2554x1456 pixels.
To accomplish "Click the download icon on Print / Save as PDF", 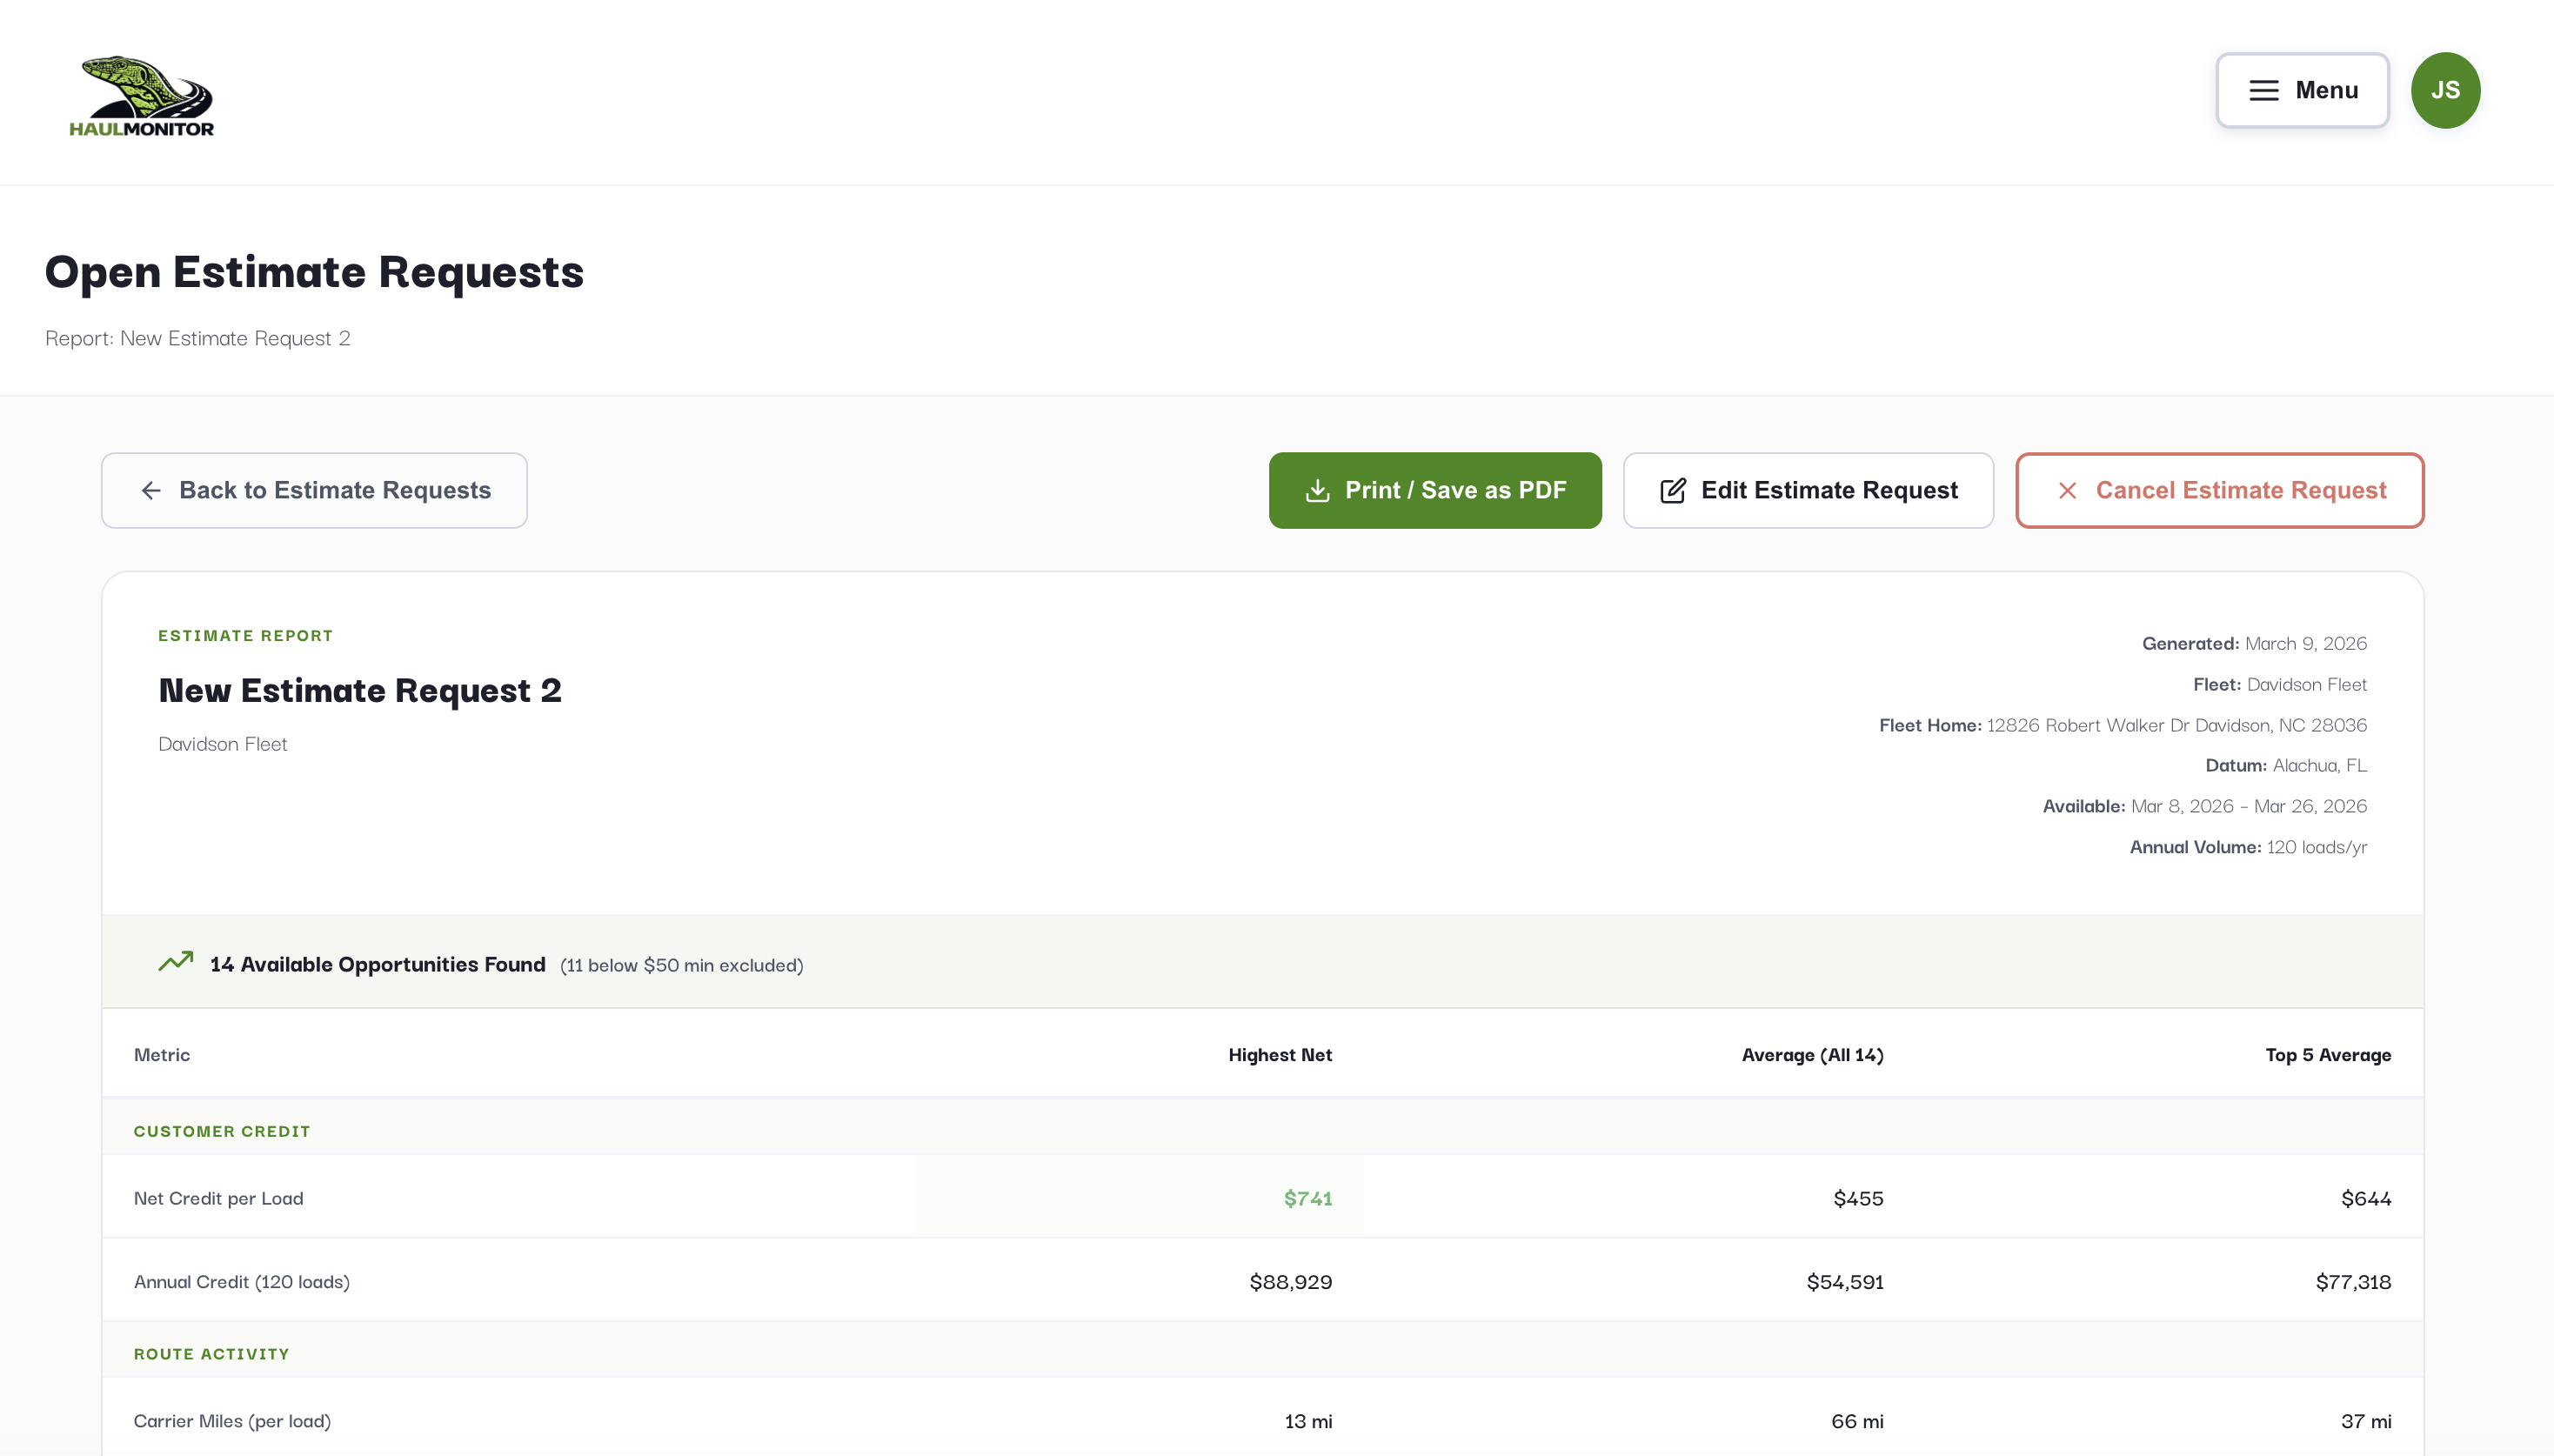I will coord(1317,490).
